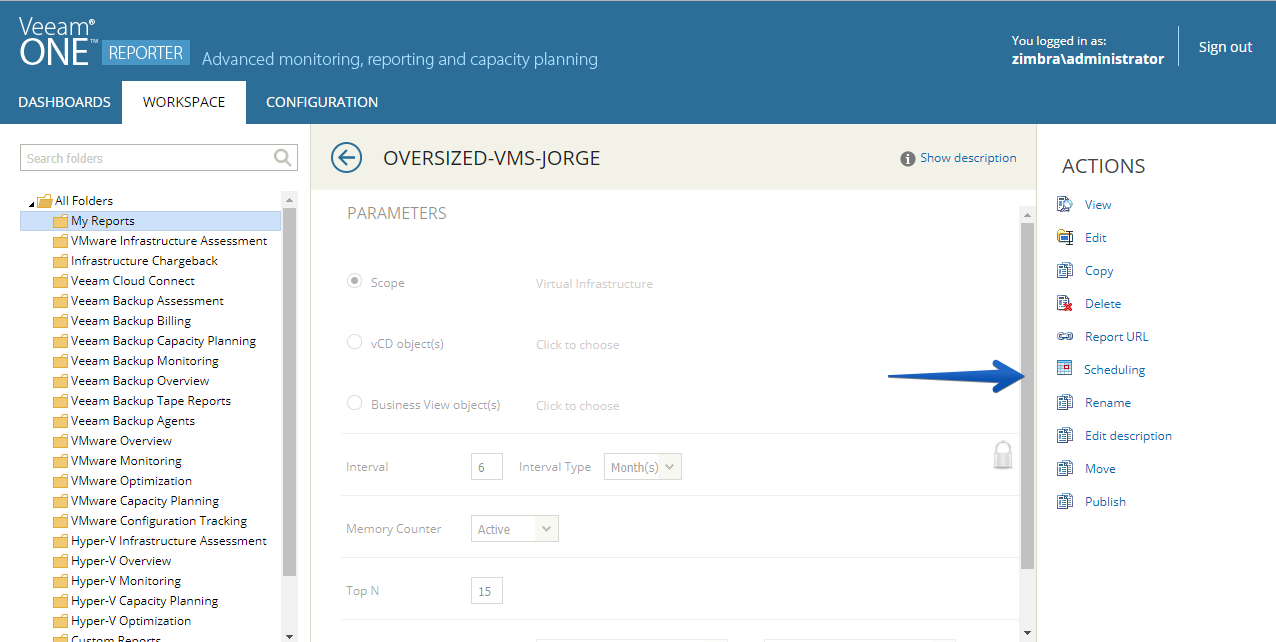The image size is (1276, 642).
Task: Click the Edit description icon
Action: click(1065, 435)
